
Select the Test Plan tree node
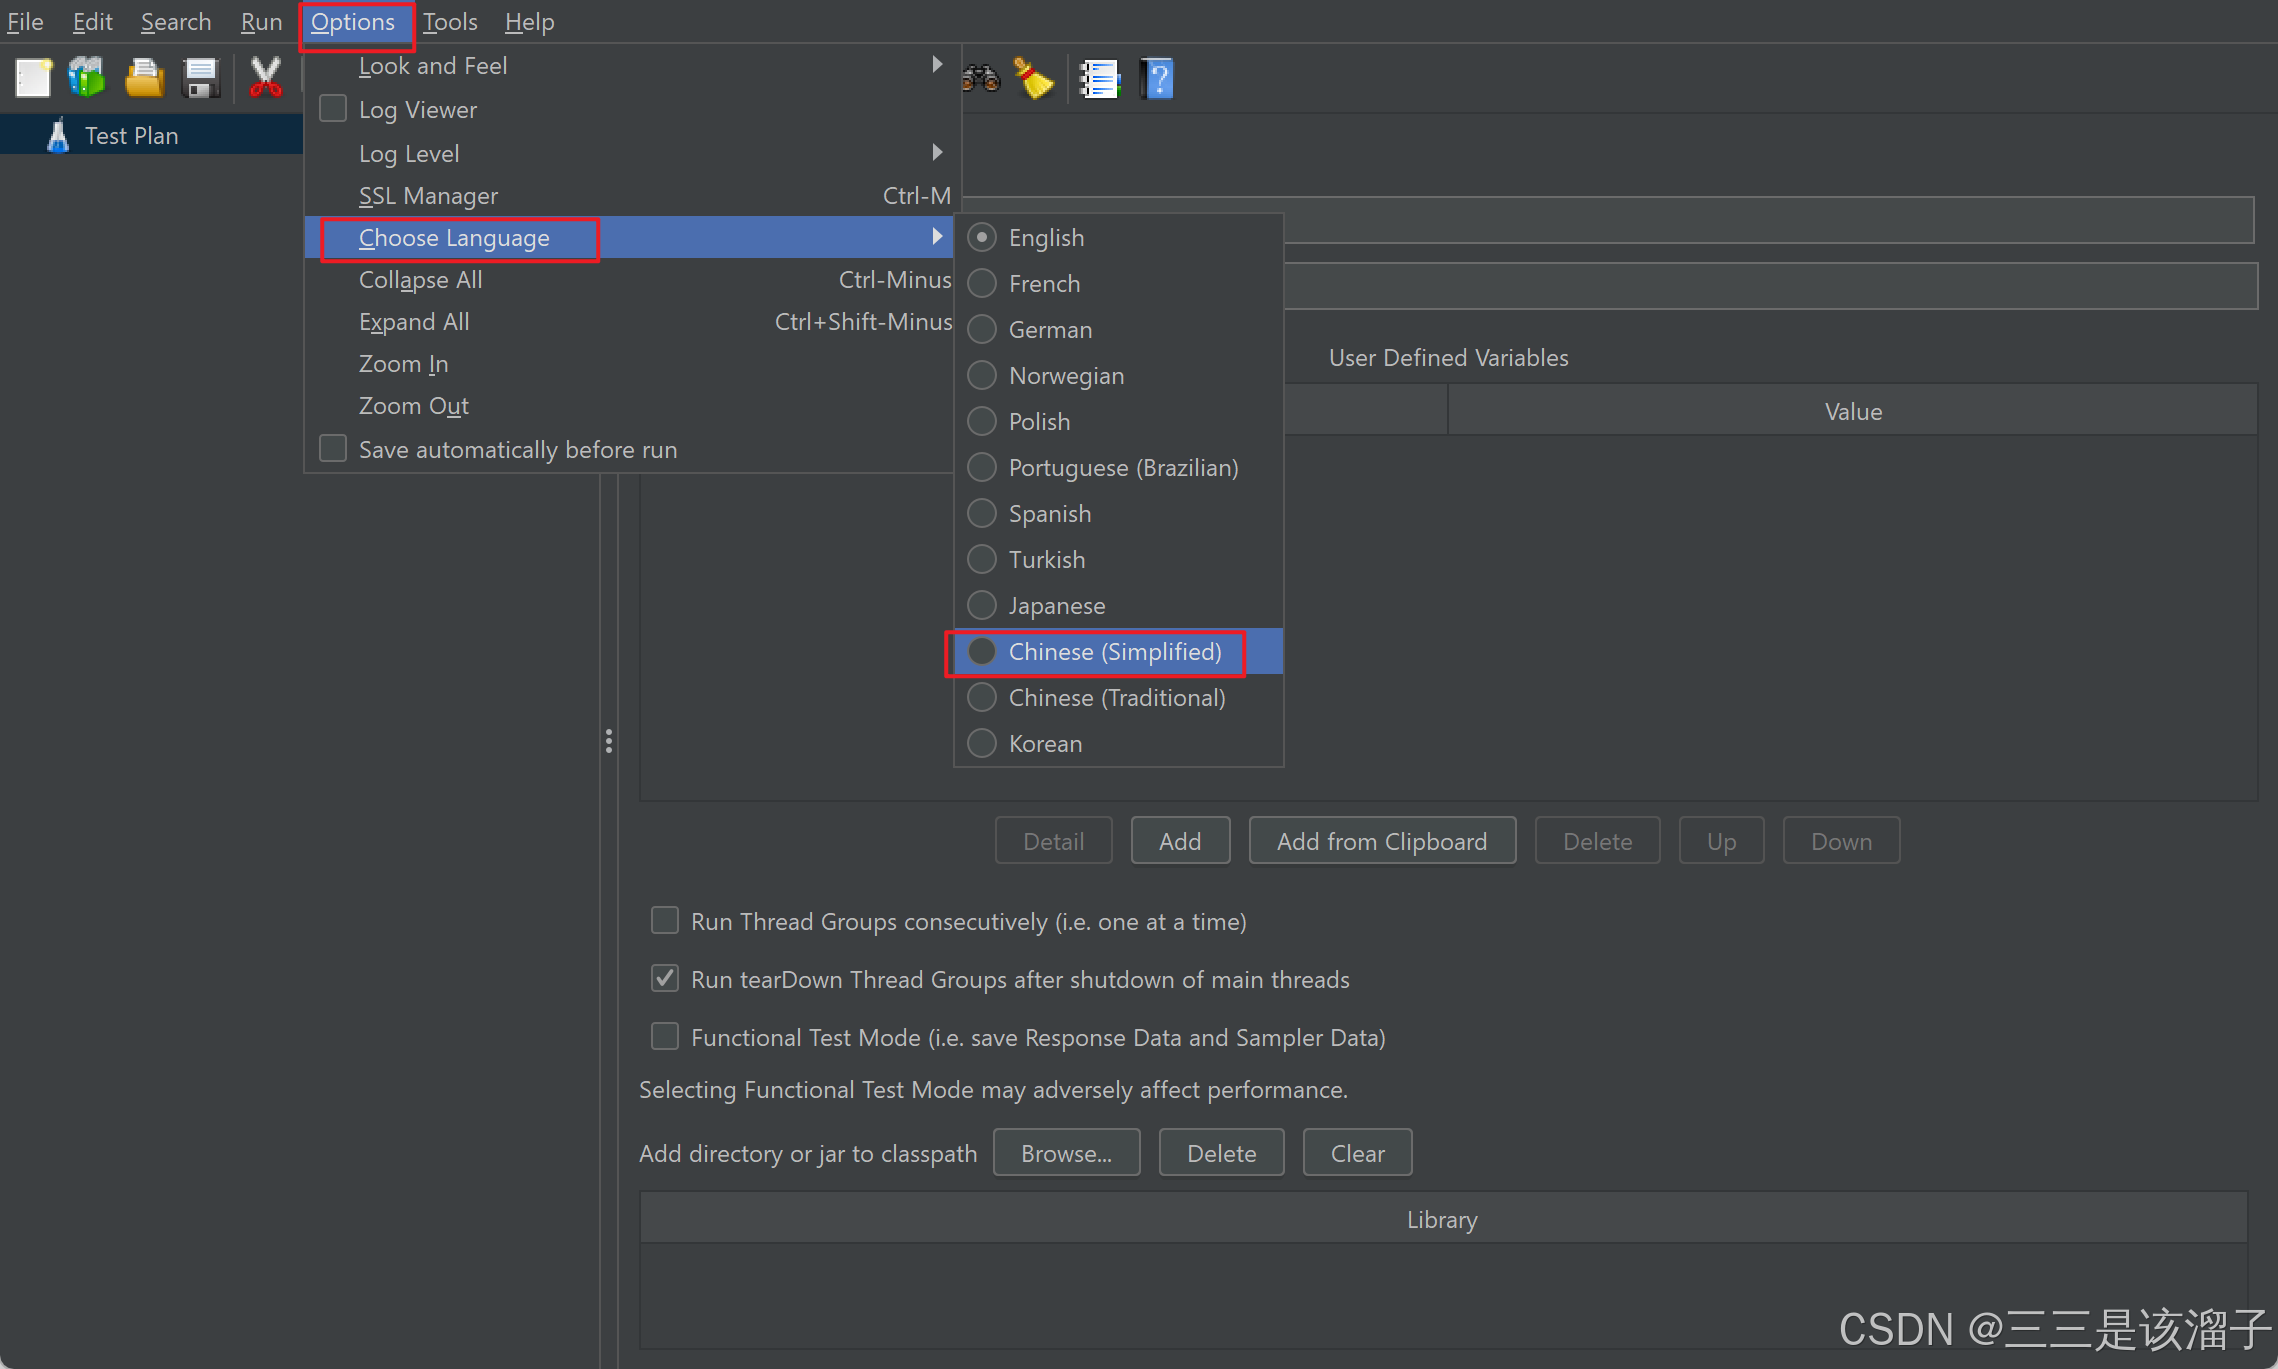[x=131, y=136]
